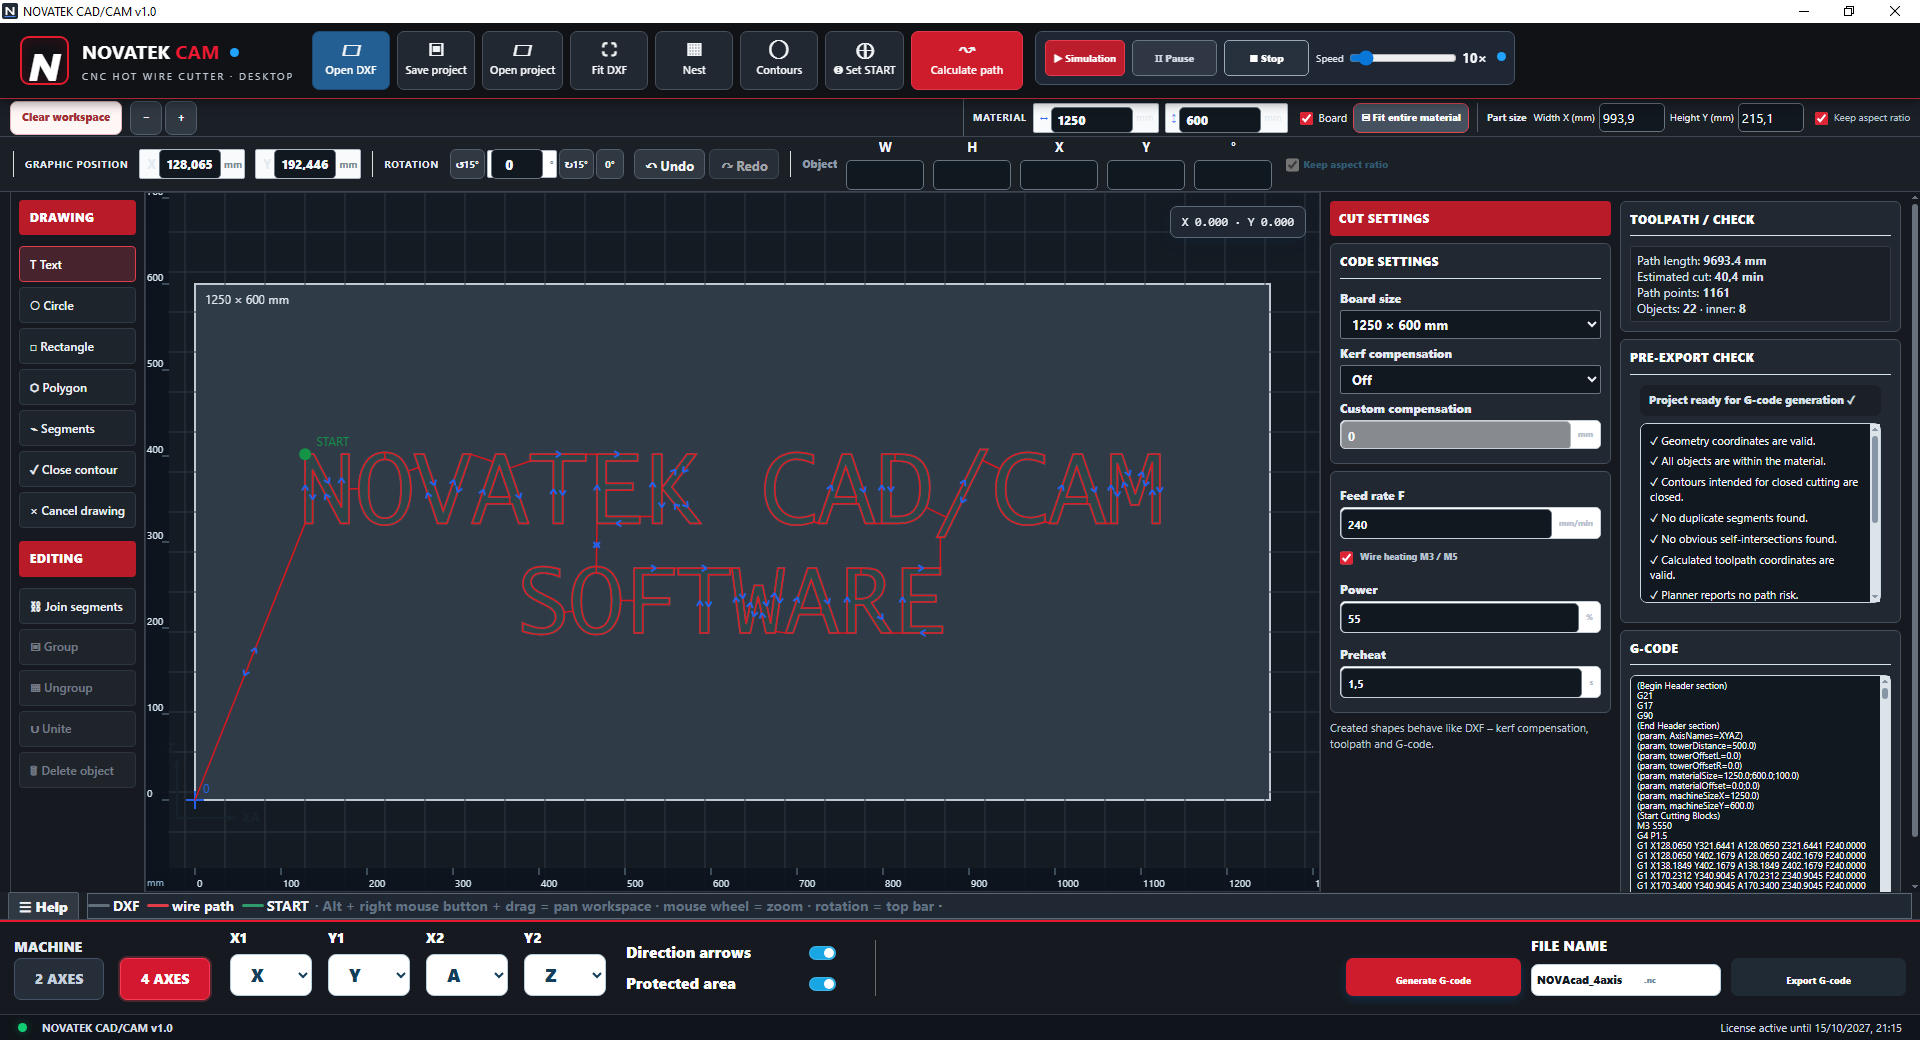Screen dimensions: 1920x1040
Task: Open the Board size dropdown
Action: point(1469,325)
